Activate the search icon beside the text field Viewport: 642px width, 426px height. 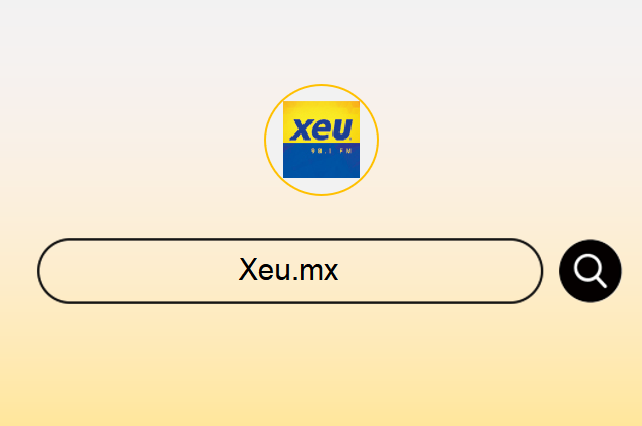(590, 271)
